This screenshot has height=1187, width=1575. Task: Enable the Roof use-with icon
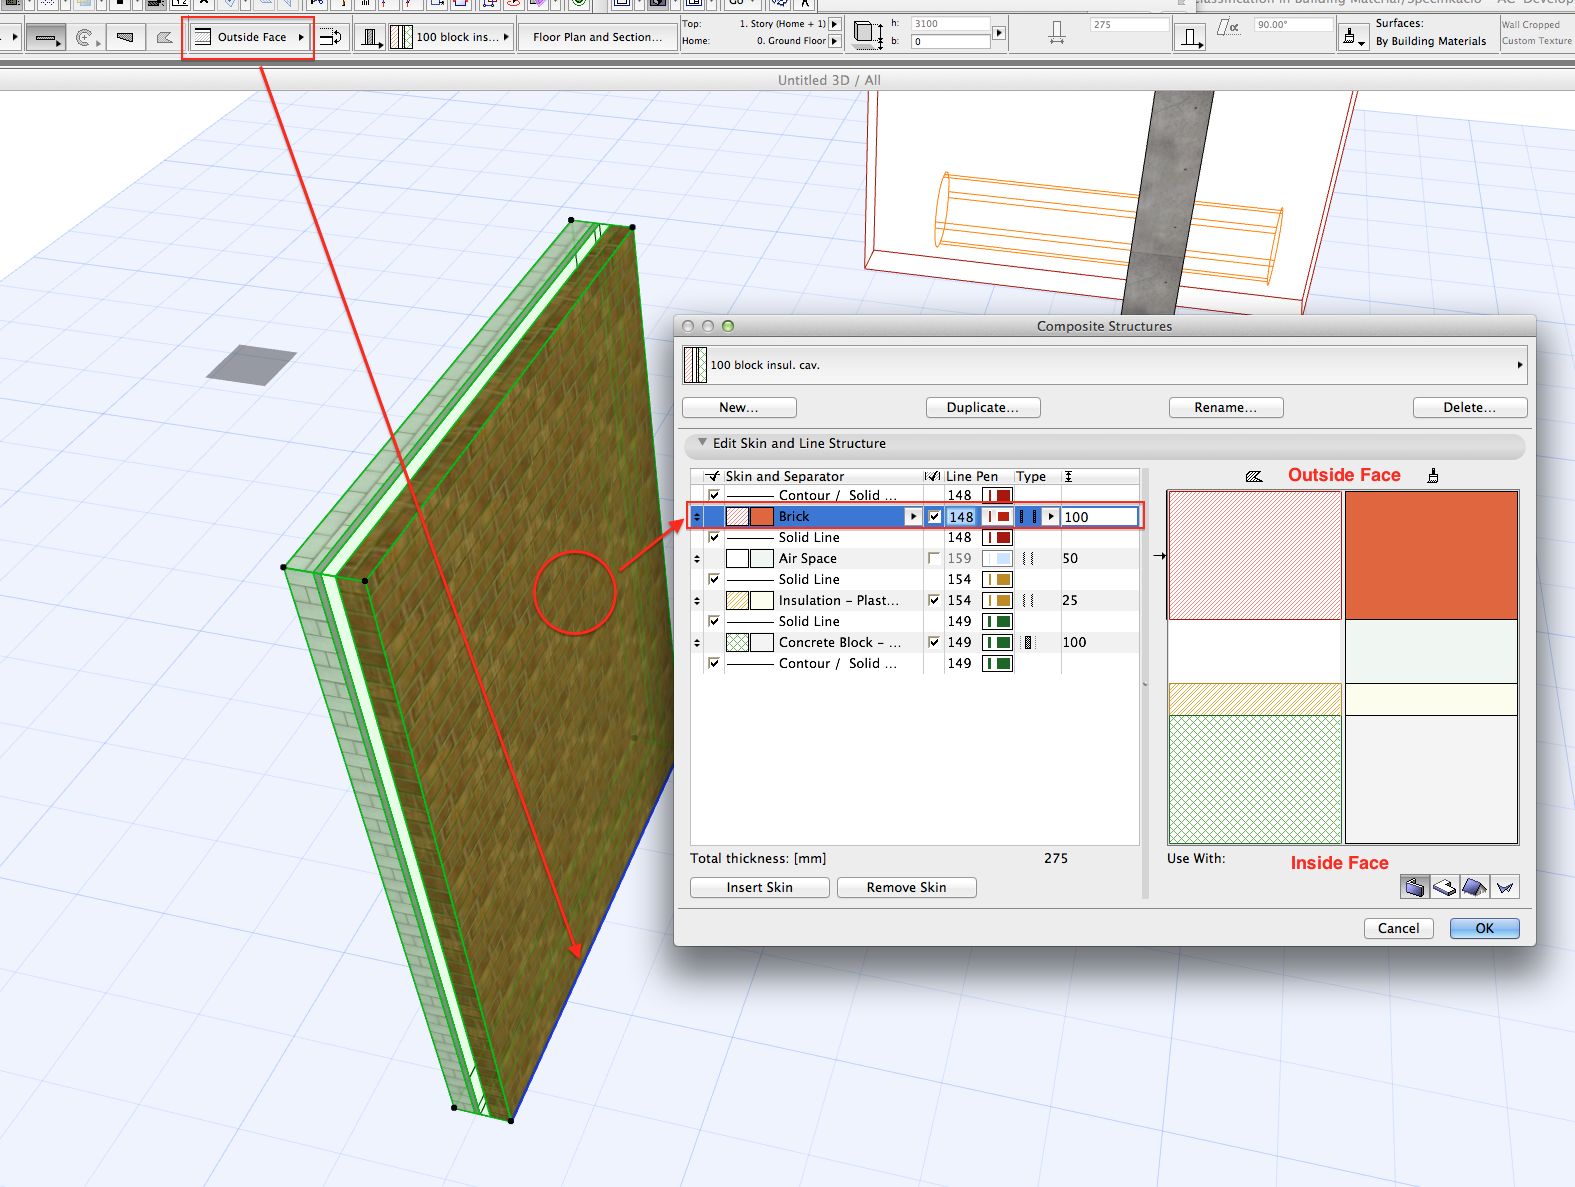click(x=1474, y=887)
